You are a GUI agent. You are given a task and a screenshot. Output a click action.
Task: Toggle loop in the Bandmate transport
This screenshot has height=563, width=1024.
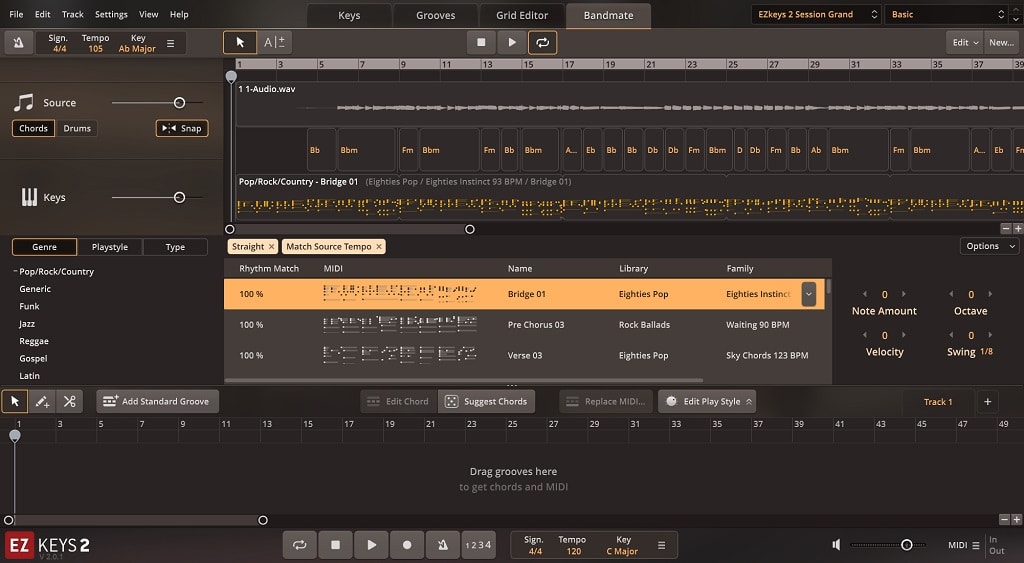543,42
